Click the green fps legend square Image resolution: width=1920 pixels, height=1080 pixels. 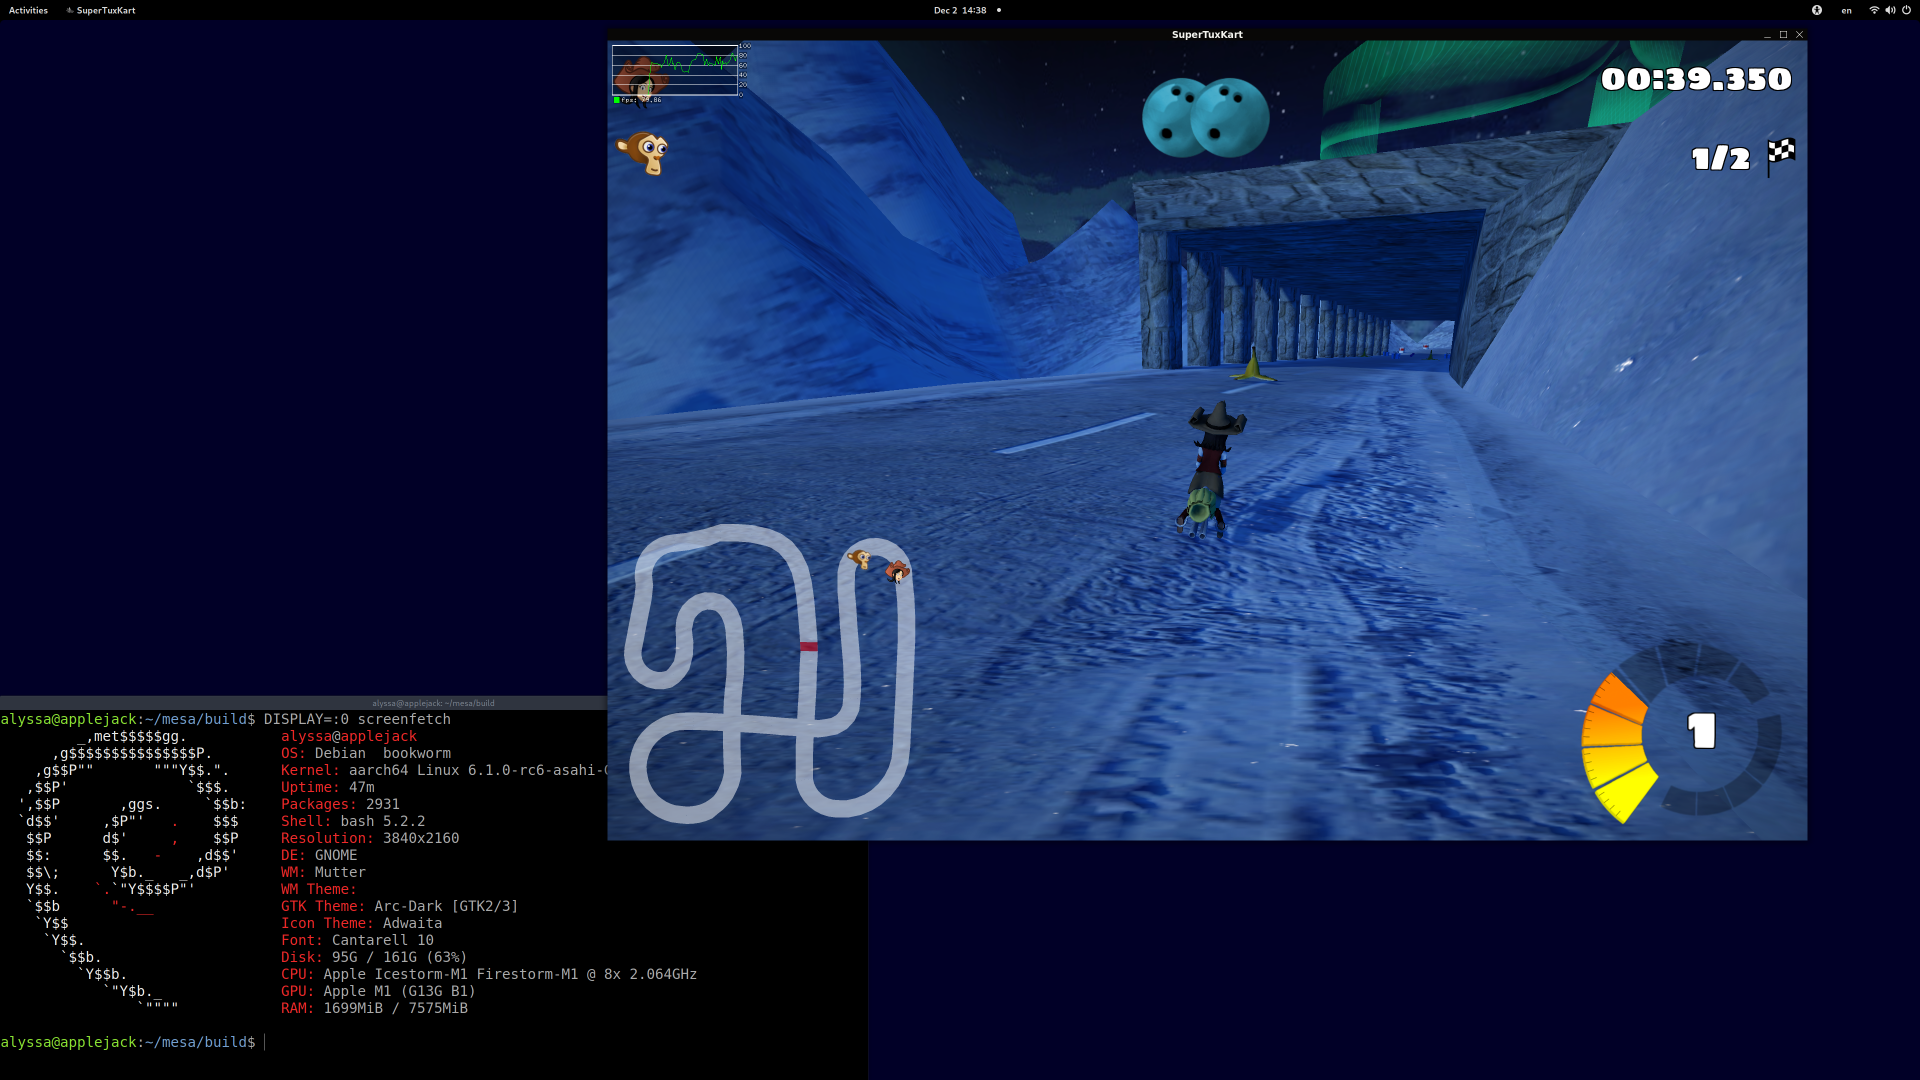616,100
